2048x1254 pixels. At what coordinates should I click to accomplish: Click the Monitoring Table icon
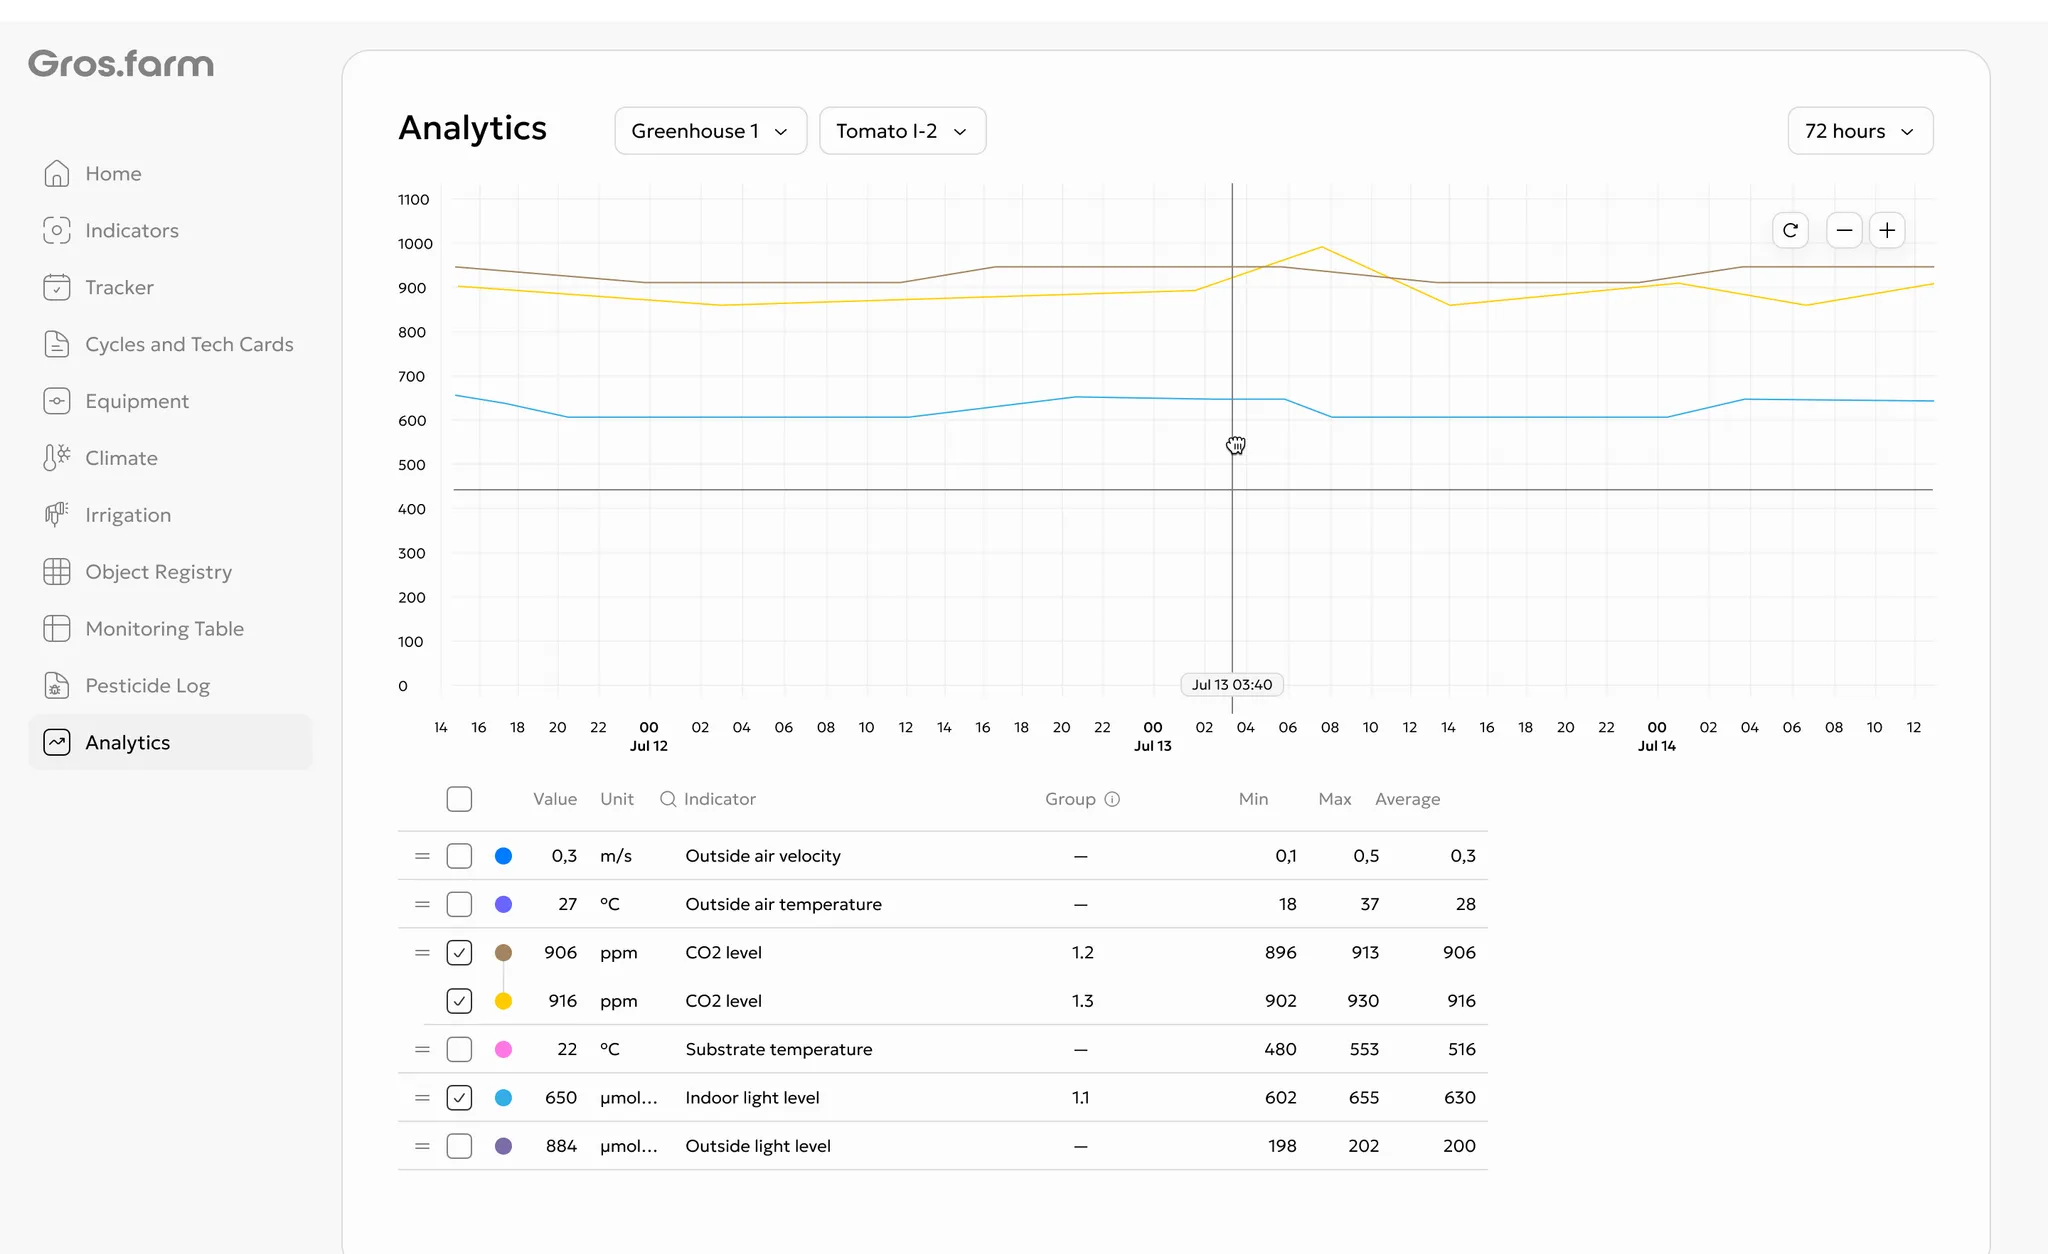tap(57, 629)
